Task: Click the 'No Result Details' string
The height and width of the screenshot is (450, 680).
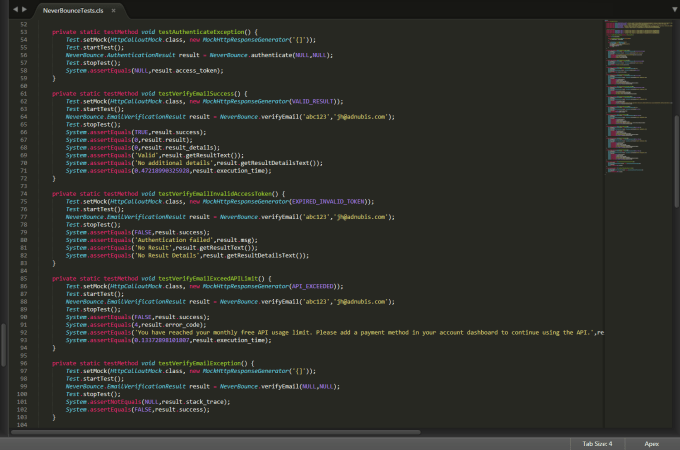Action: (167, 256)
